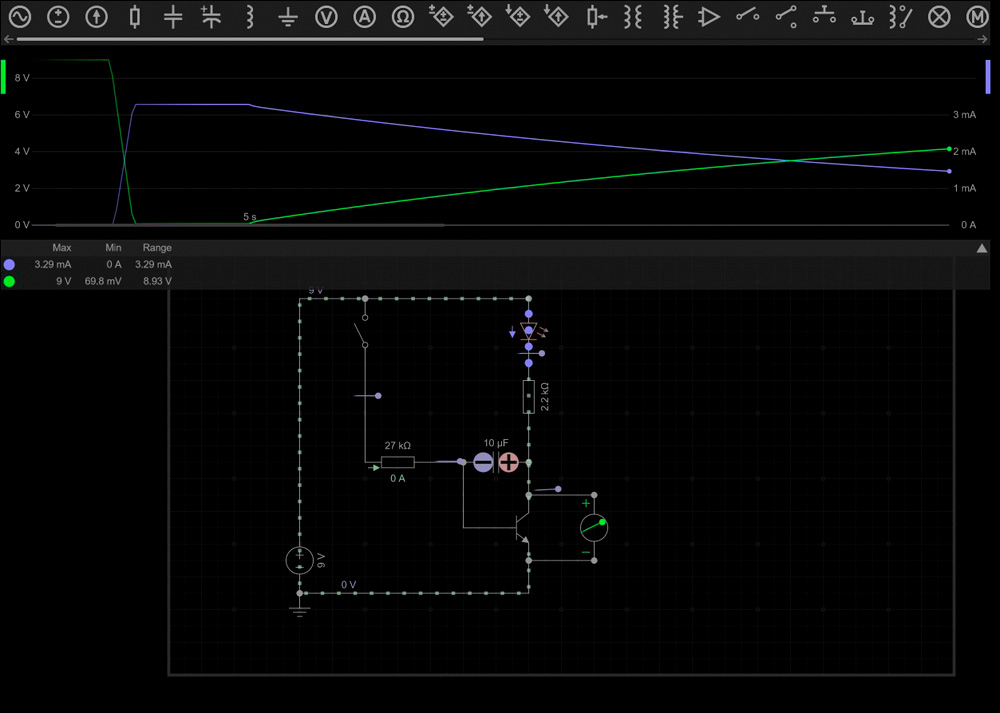
Task: Toggle the switch in the circuit
Action: coord(359,334)
